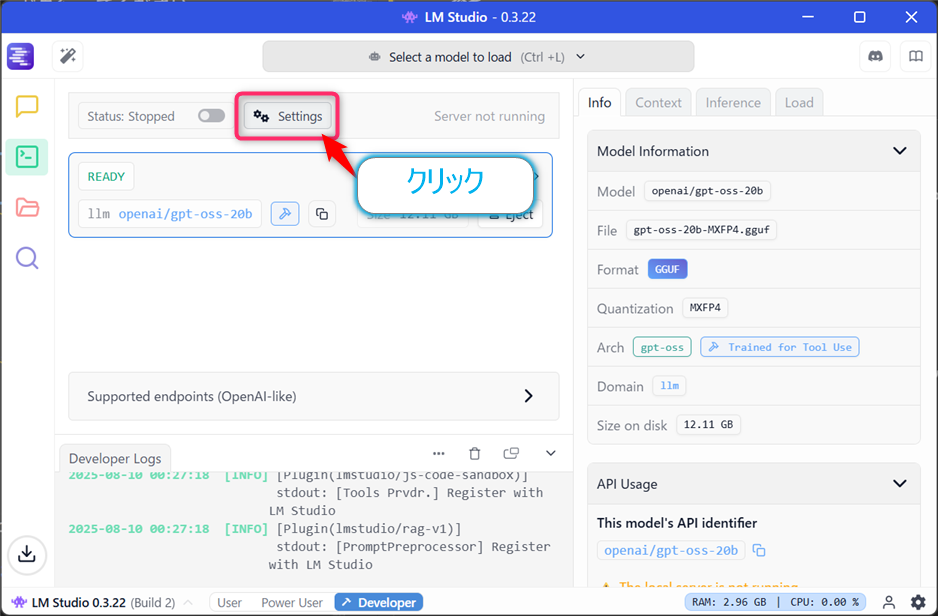Clear Developer Logs with trash icon
Viewport: 938px width, 616px height.
click(x=474, y=453)
